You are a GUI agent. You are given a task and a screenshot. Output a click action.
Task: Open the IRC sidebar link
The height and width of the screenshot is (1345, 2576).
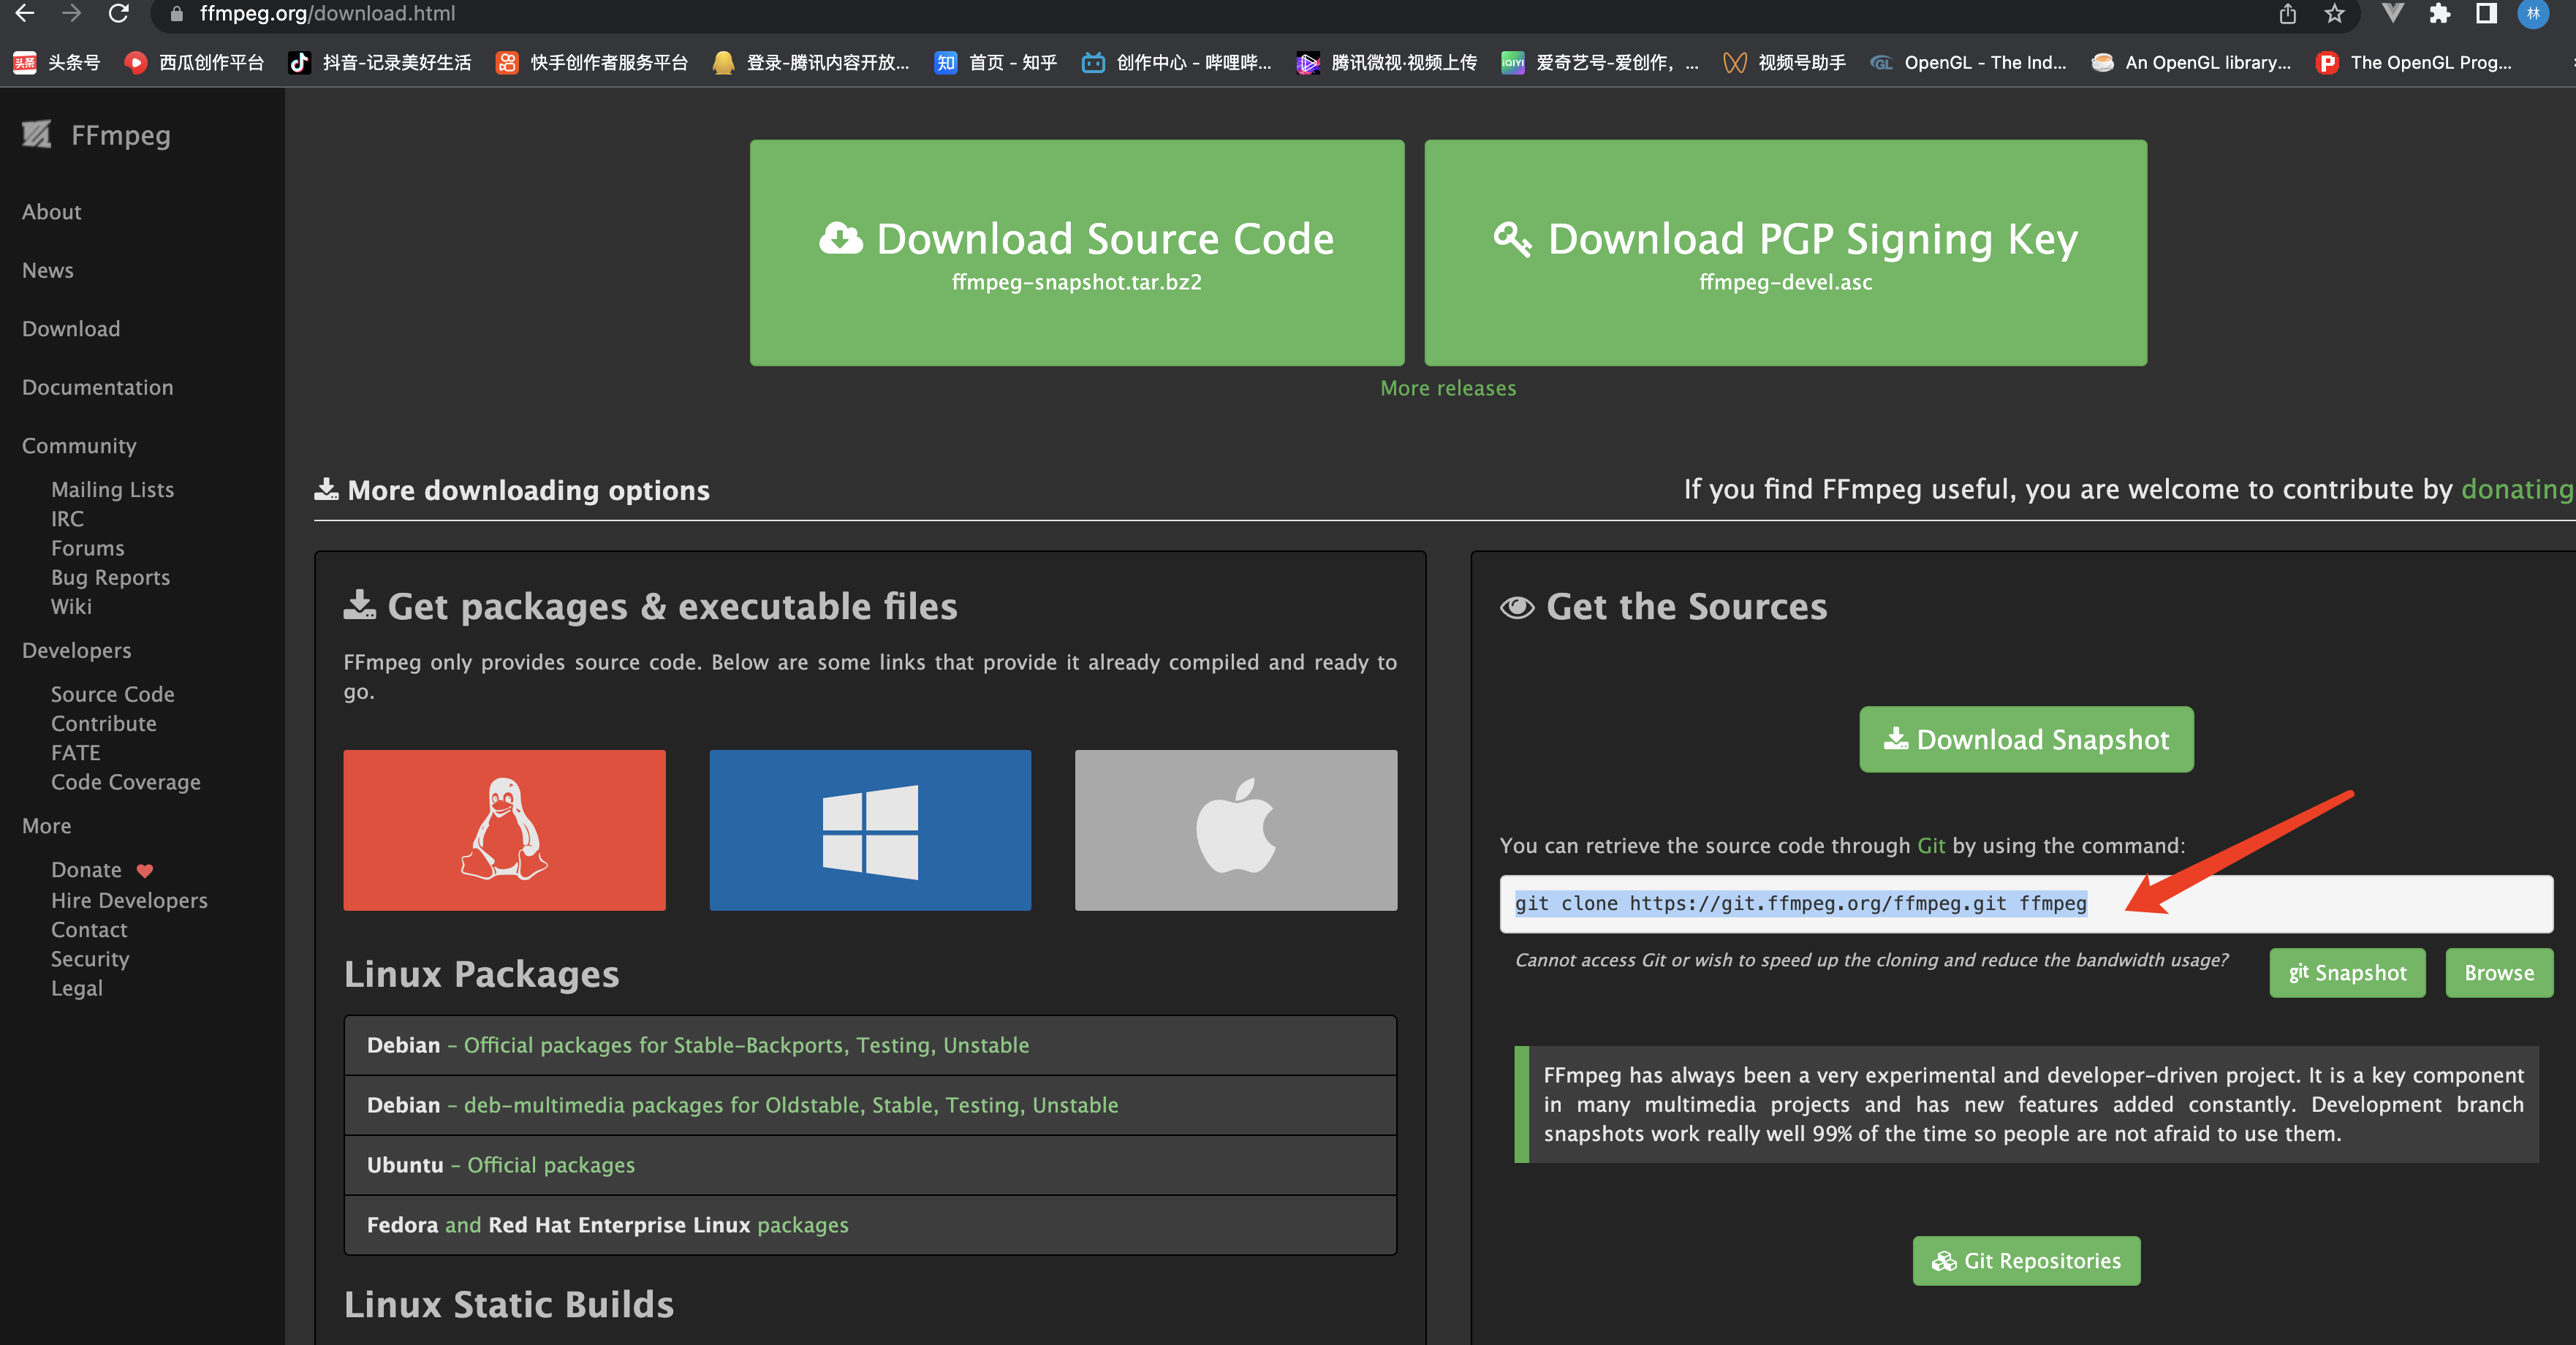click(x=68, y=519)
